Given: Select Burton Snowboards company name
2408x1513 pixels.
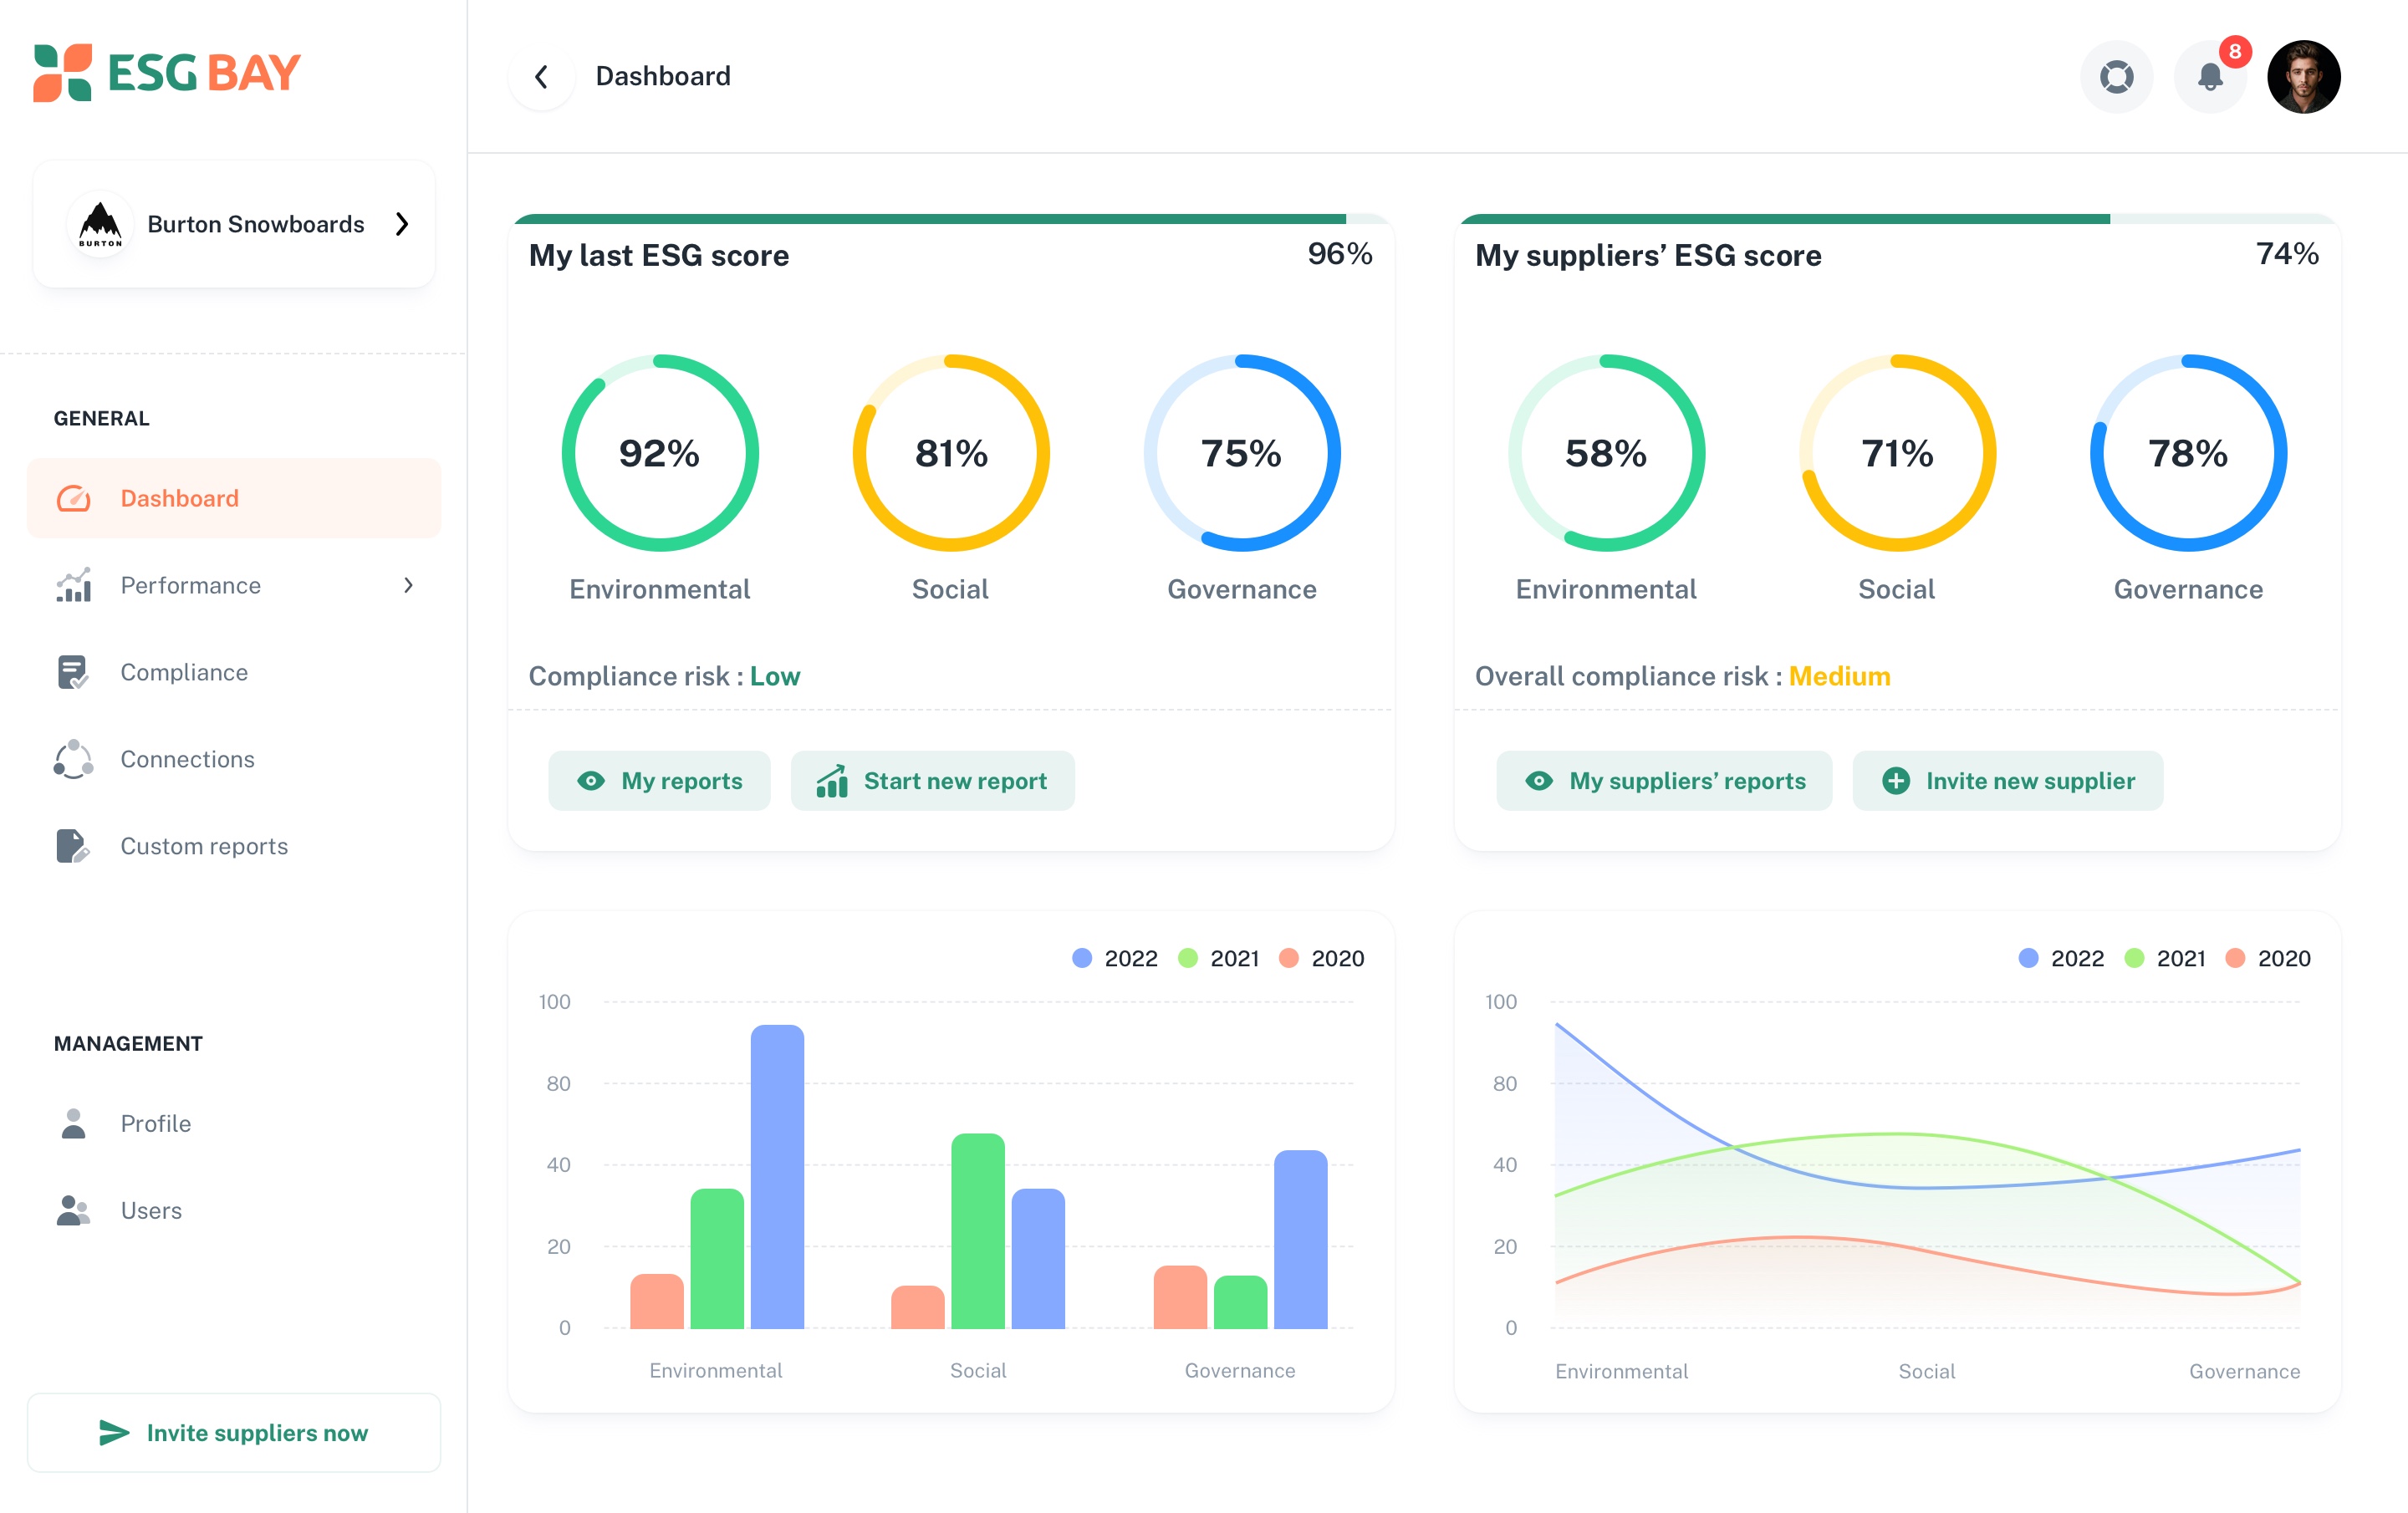Looking at the screenshot, I should click(x=256, y=224).
